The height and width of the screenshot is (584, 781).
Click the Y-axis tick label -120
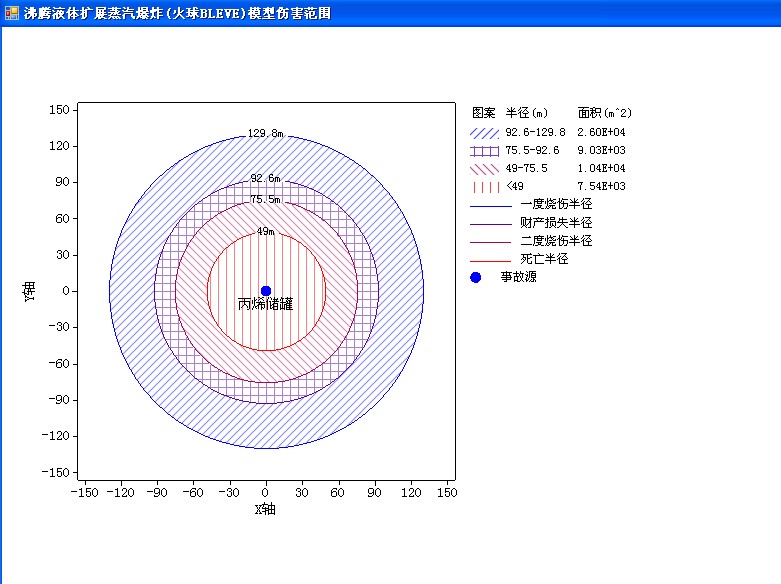tap(56, 436)
